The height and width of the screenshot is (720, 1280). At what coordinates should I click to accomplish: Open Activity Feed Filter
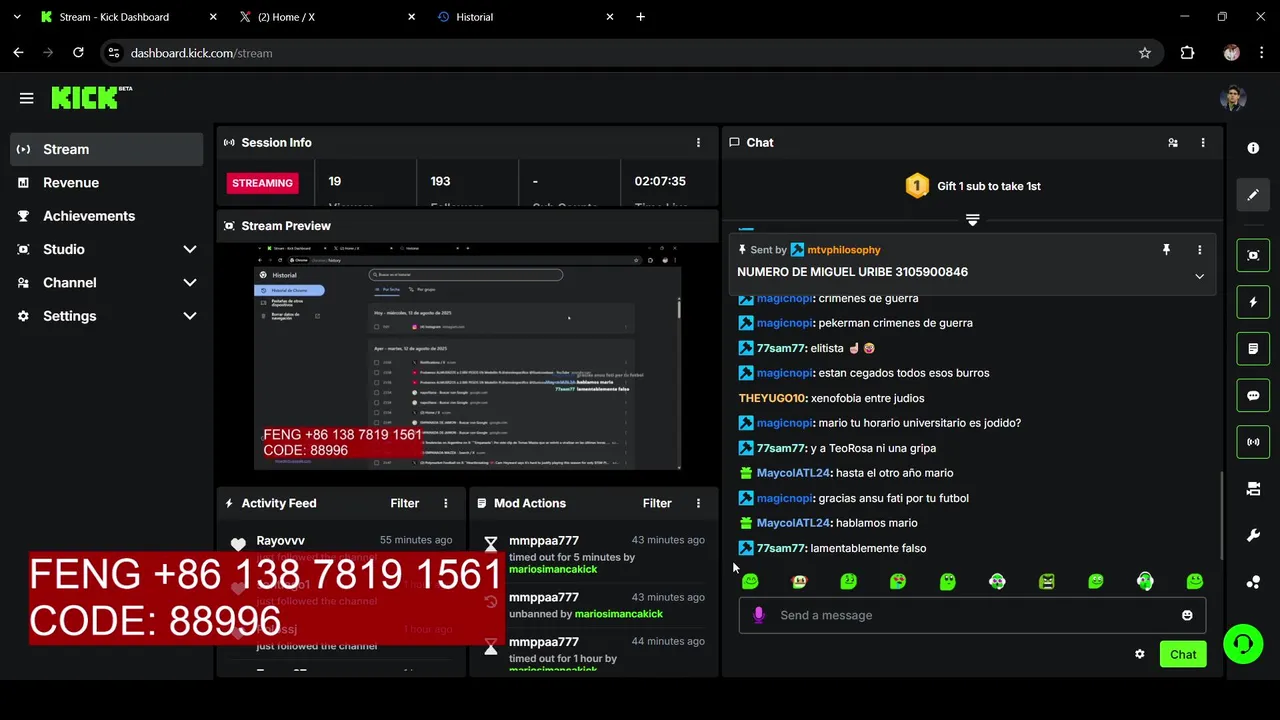tap(404, 503)
